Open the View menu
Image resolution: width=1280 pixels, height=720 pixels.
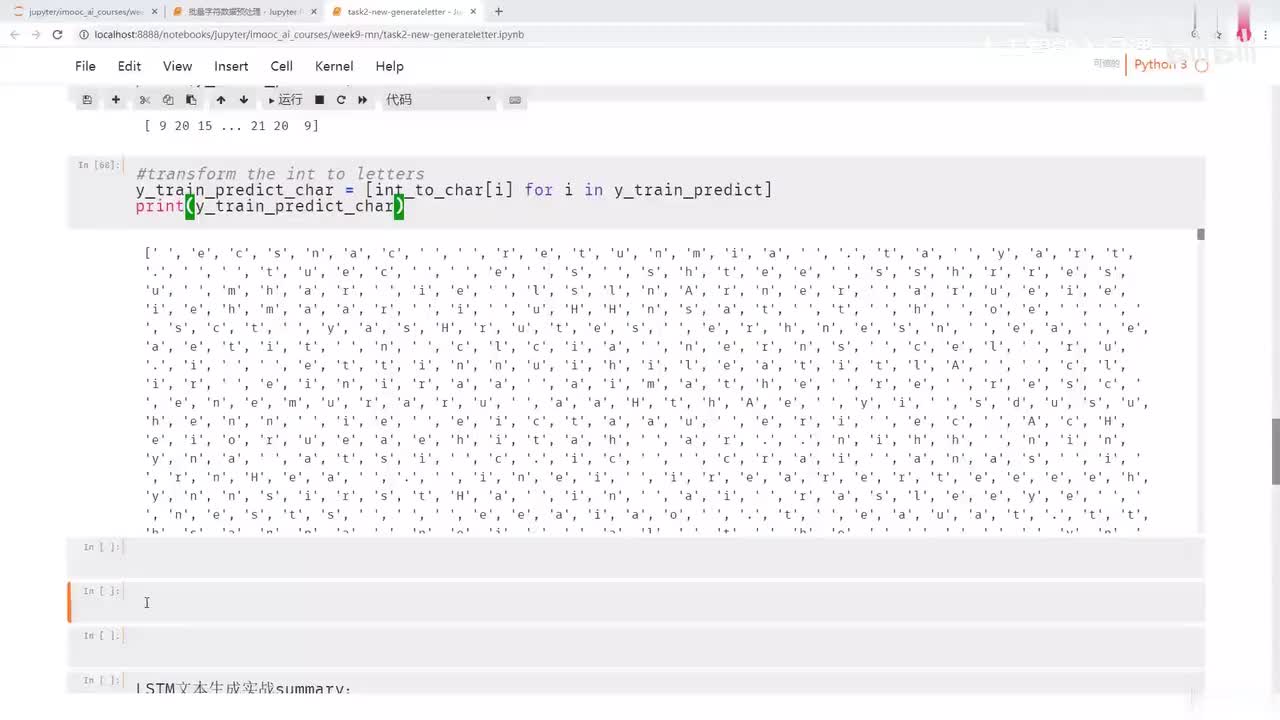[x=177, y=66]
